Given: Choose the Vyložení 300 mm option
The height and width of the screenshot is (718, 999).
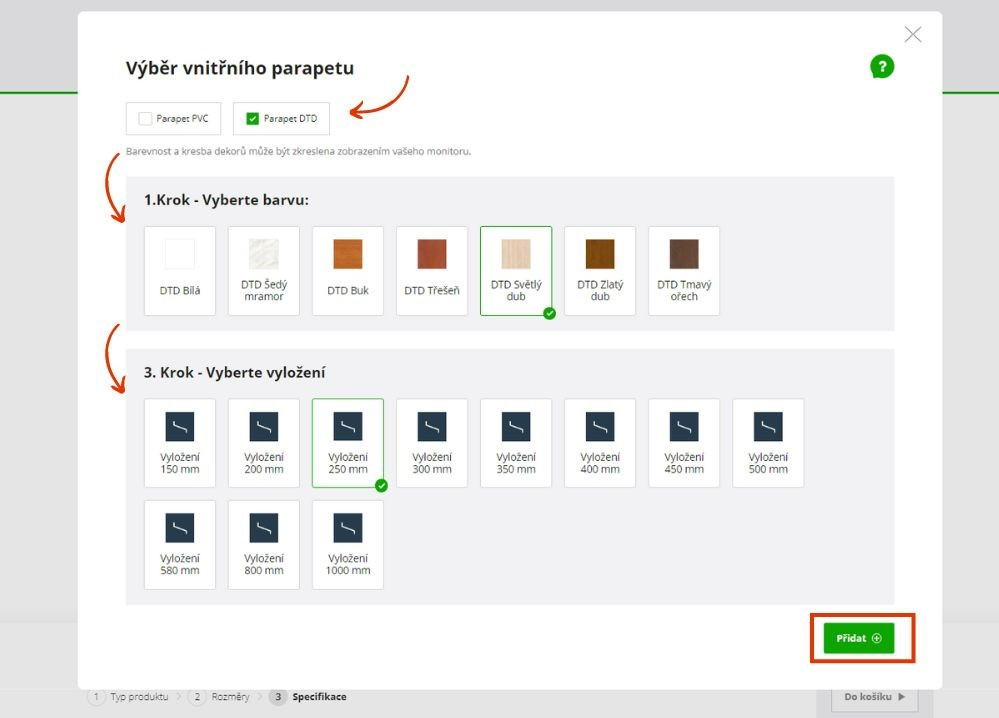Looking at the screenshot, I should tap(432, 443).
